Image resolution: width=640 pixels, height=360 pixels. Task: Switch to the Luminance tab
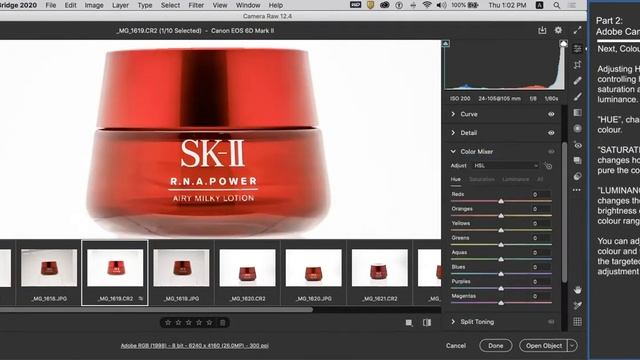516,180
